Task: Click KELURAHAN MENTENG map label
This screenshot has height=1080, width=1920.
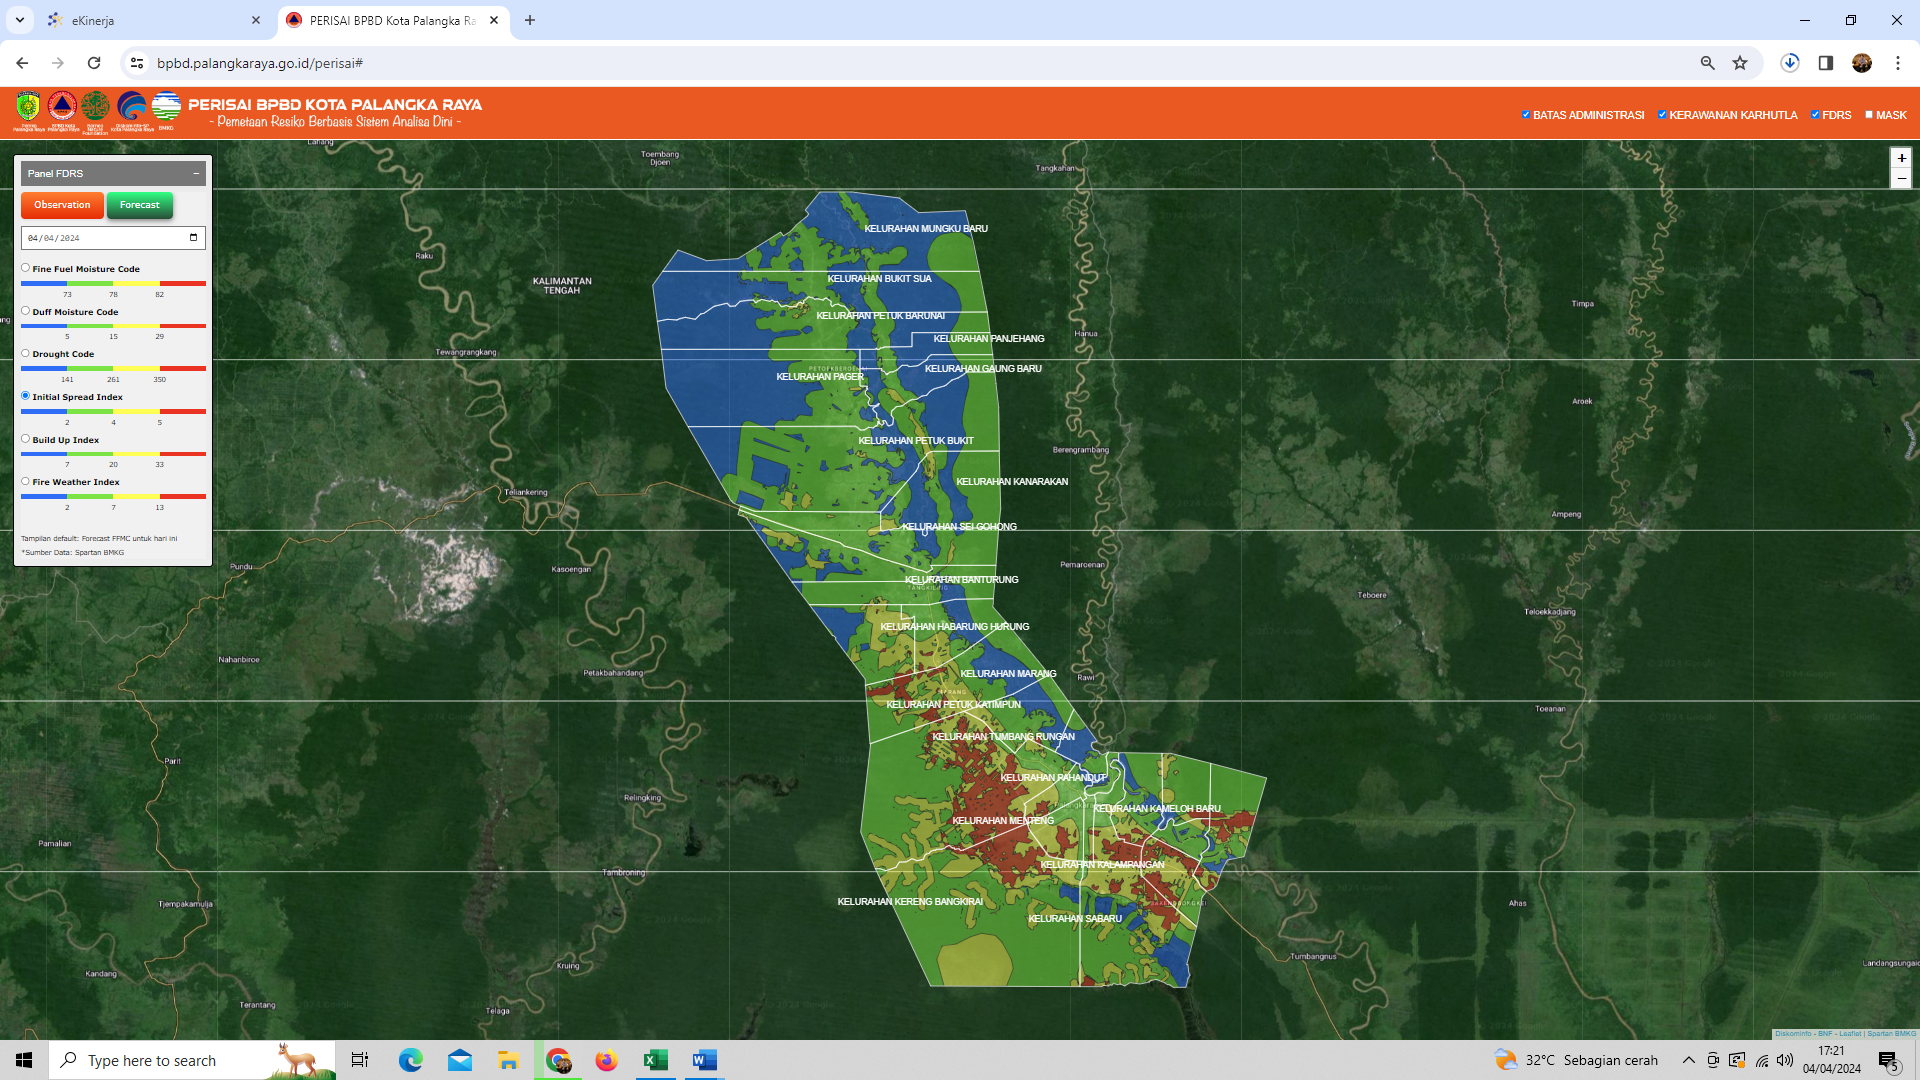Action: tap(1003, 821)
